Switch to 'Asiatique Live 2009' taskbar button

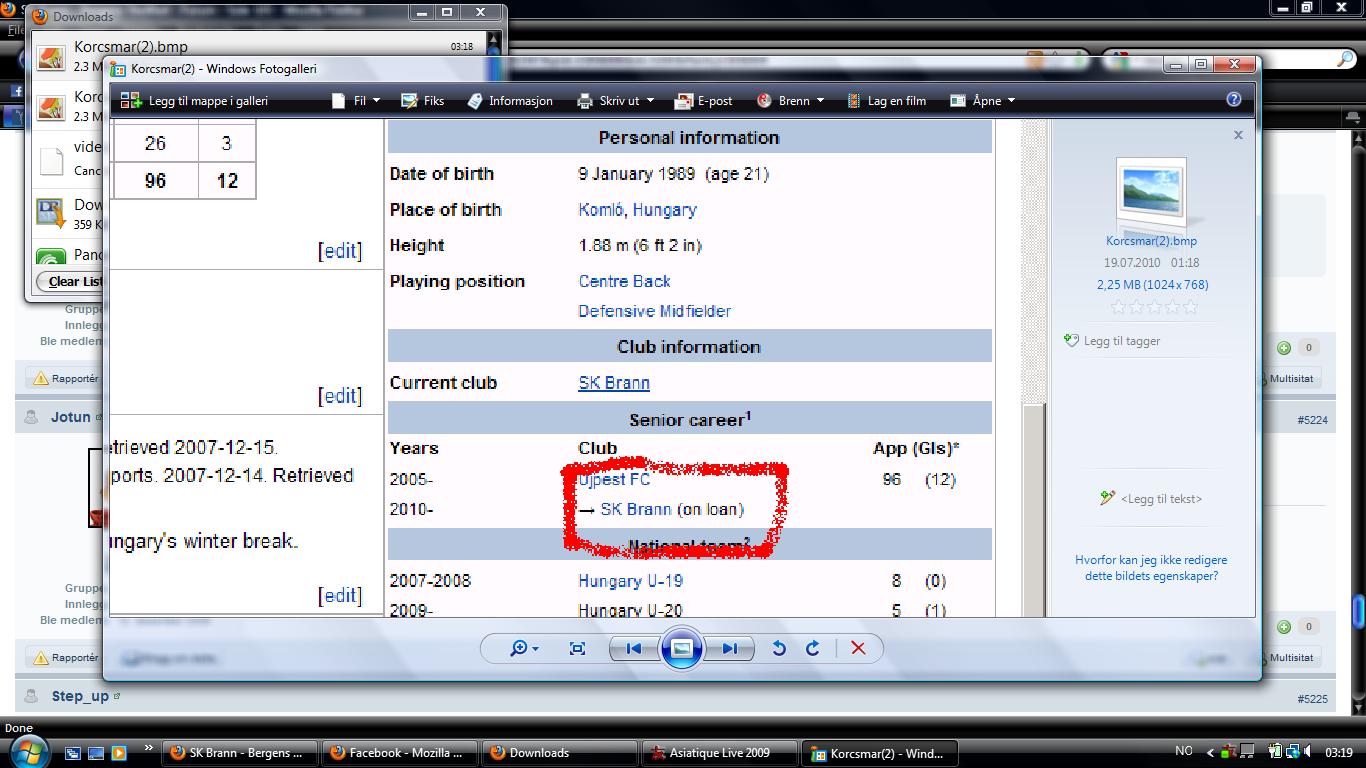[x=719, y=753]
